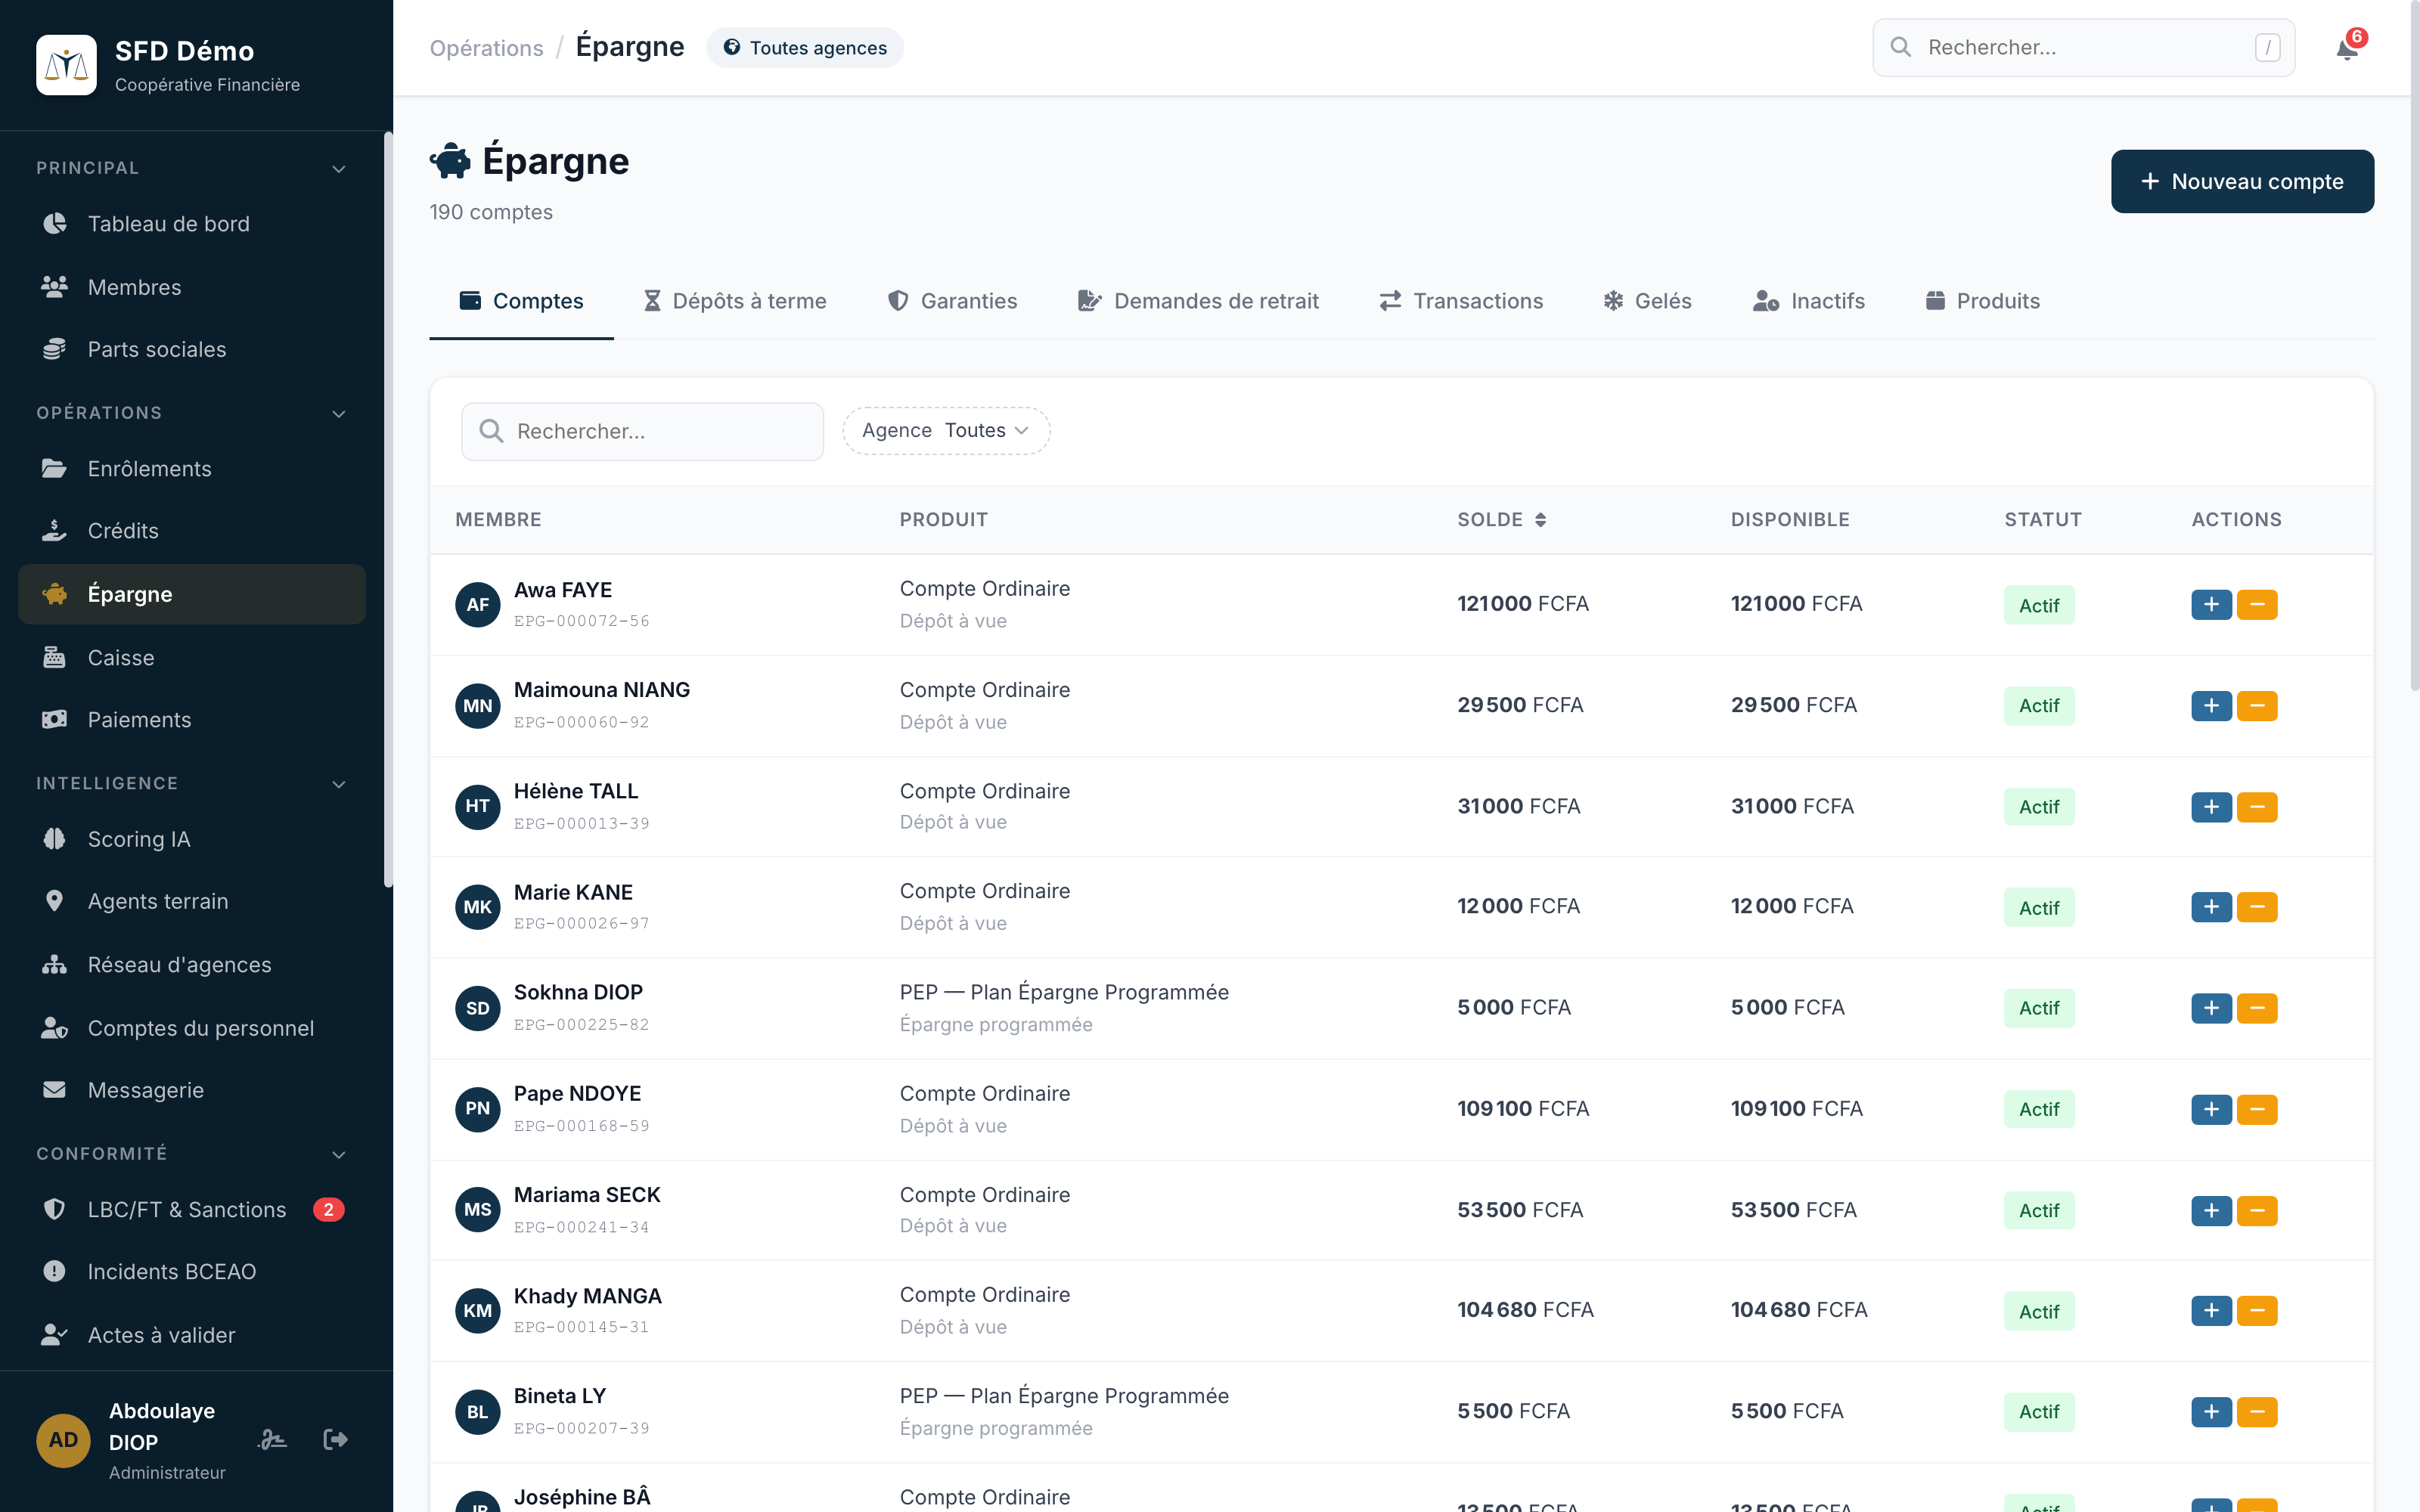Open Scoring IA in the sidebar

[x=192, y=839]
